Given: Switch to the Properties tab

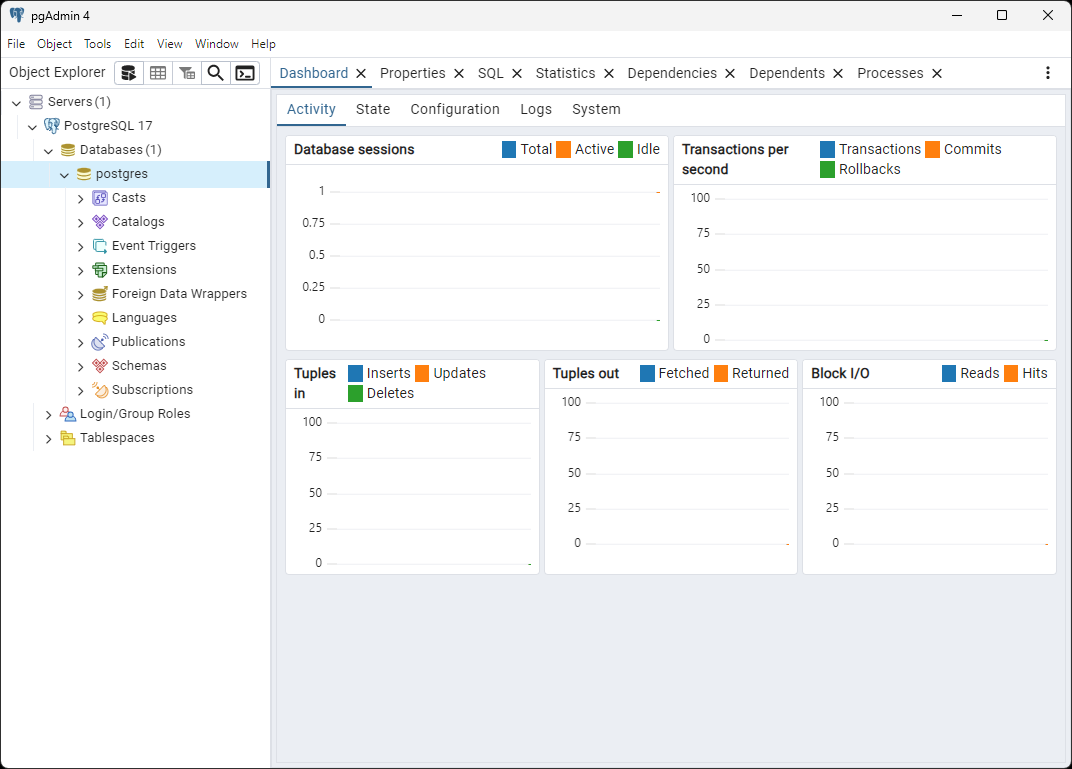Looking at the screenshot, I should point(412,73).
